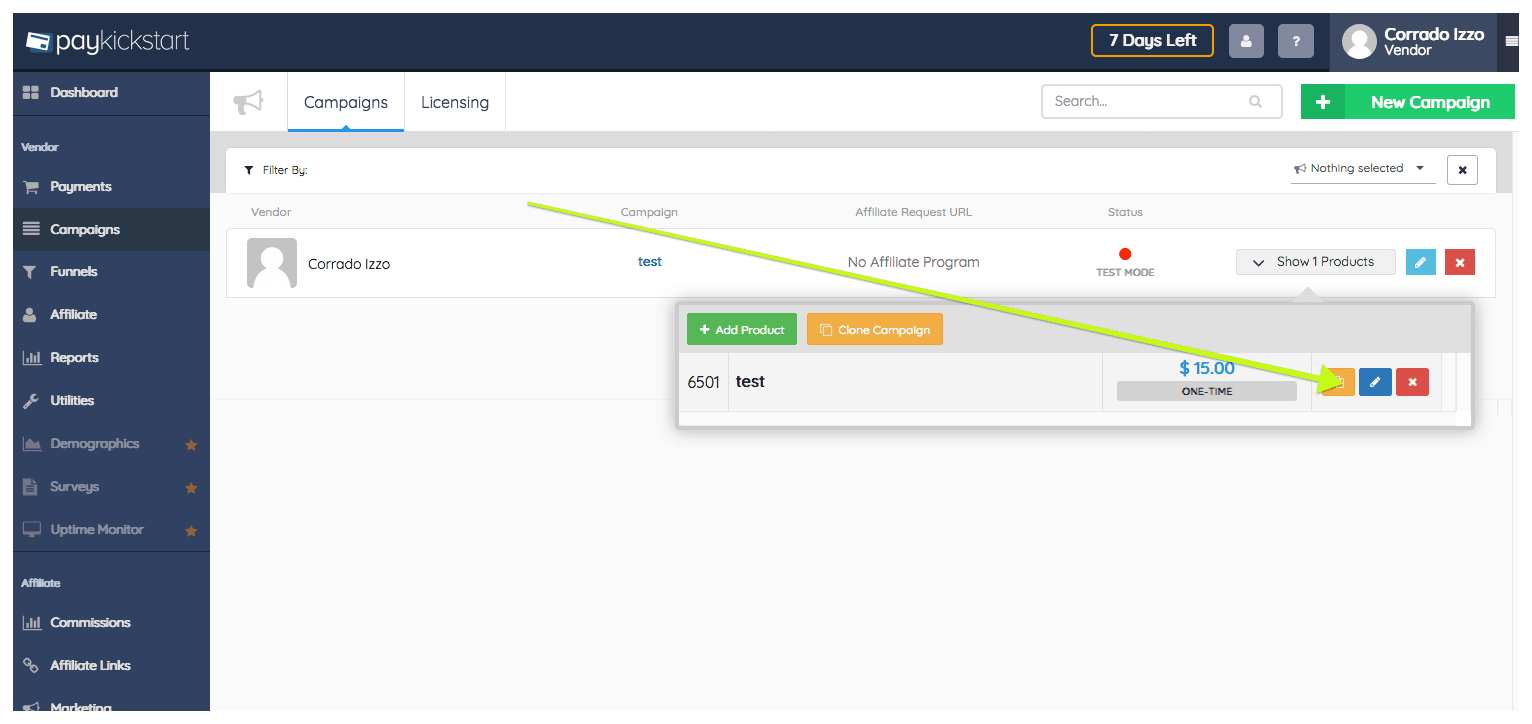Open the user profile icon in header

click(1246, 41)
